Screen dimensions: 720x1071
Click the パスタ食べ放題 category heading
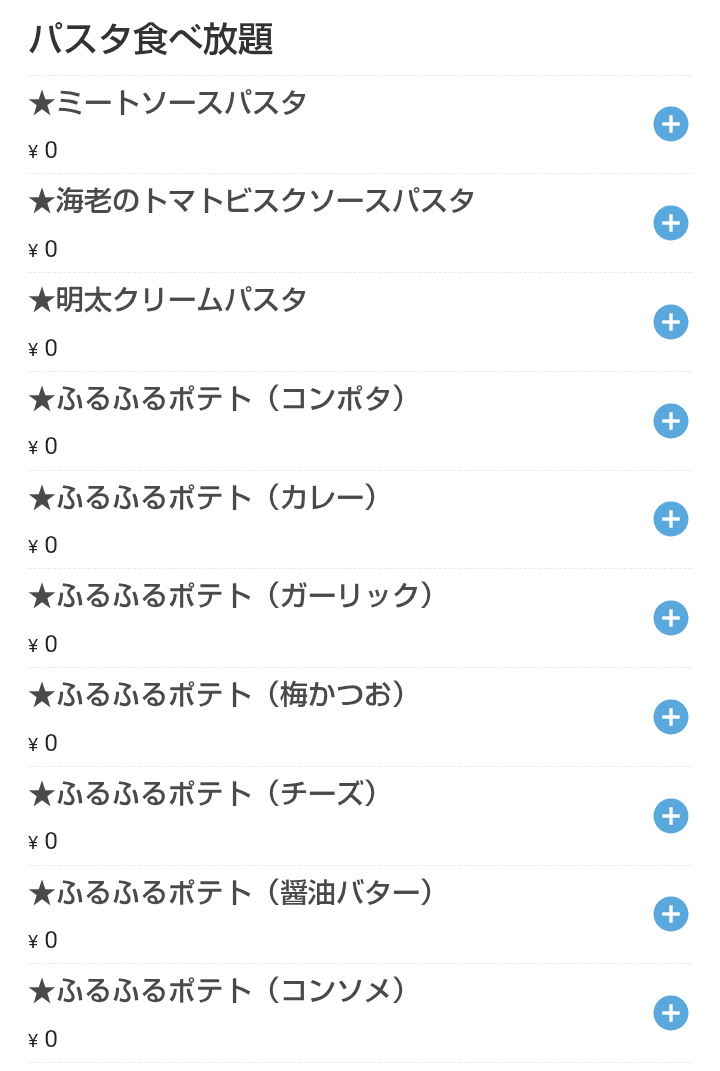pyautogui.click(x=151, y=39)
